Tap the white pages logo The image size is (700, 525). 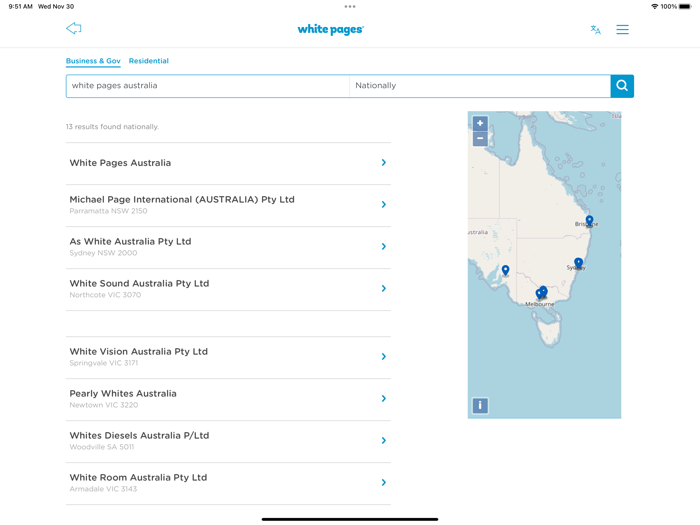coord(330,29)
